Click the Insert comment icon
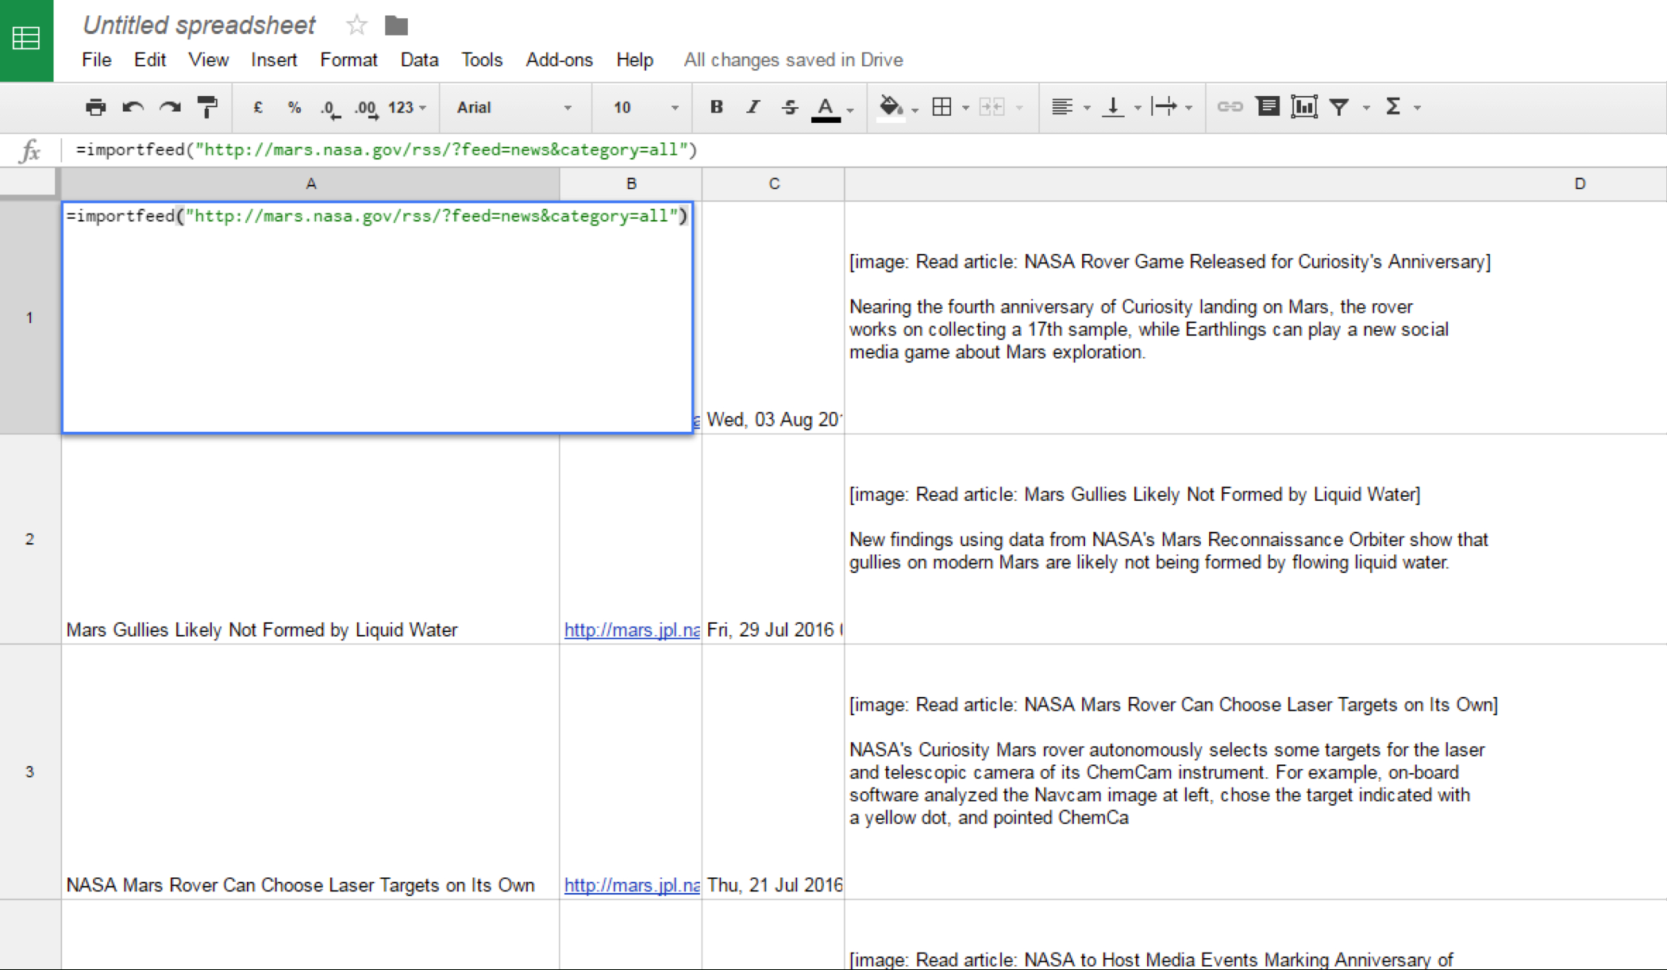Screen dimensions: 1667x970 pos(1267,107)
